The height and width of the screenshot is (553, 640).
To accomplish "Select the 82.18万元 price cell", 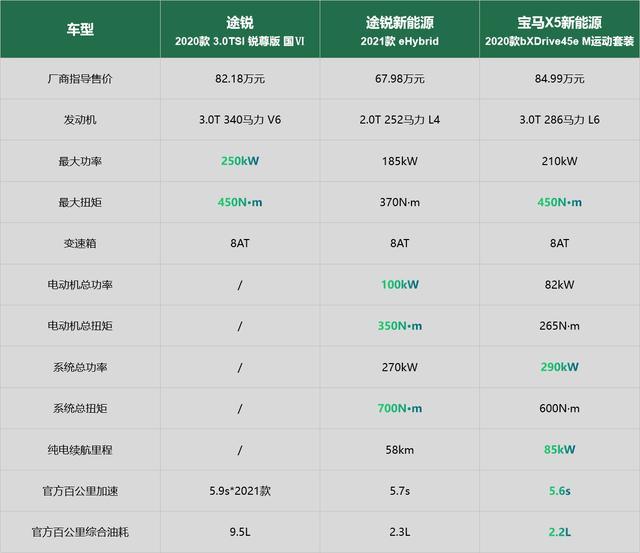I will (240, 79).
